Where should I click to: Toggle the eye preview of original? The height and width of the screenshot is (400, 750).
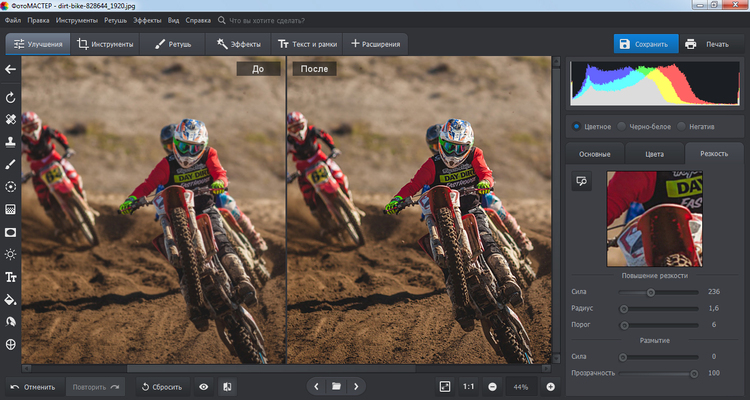[204, 386]
